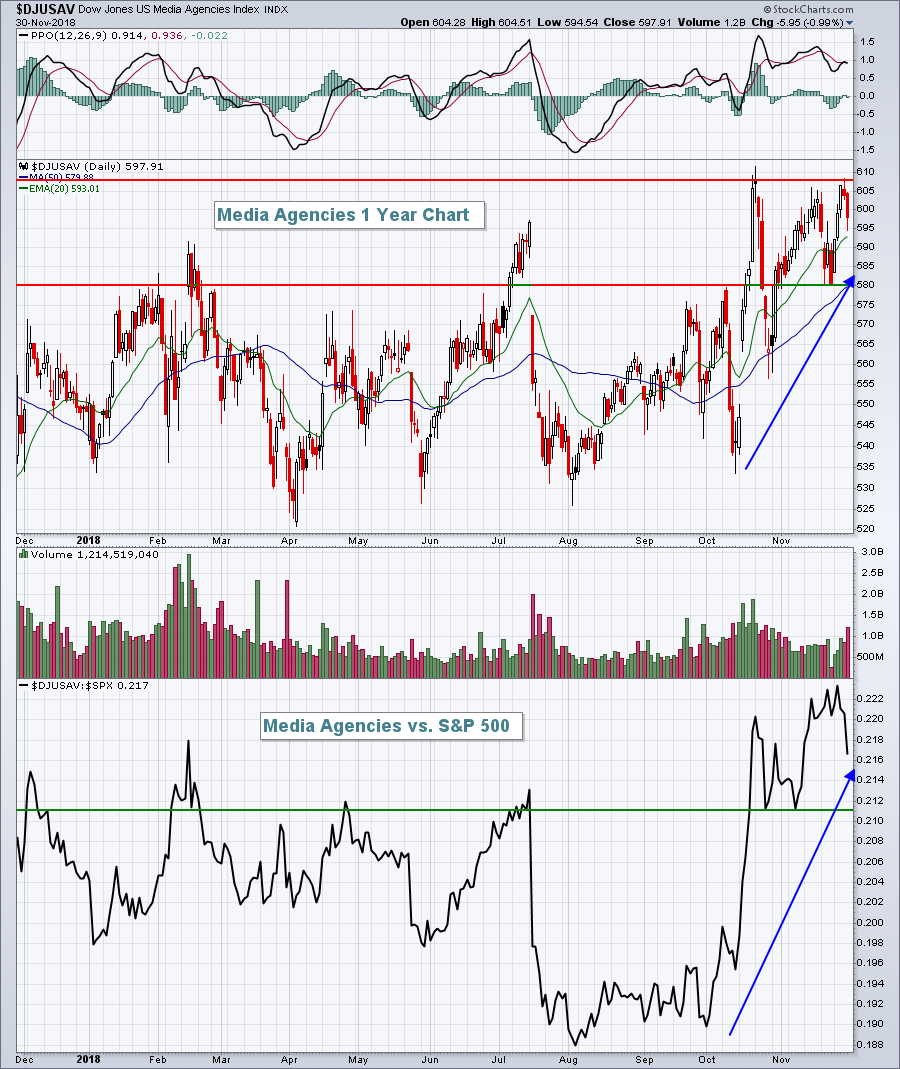Click the 3.0B volume axis label
The height and width of the screenshot is (1069, 900).
click(872, 552)
